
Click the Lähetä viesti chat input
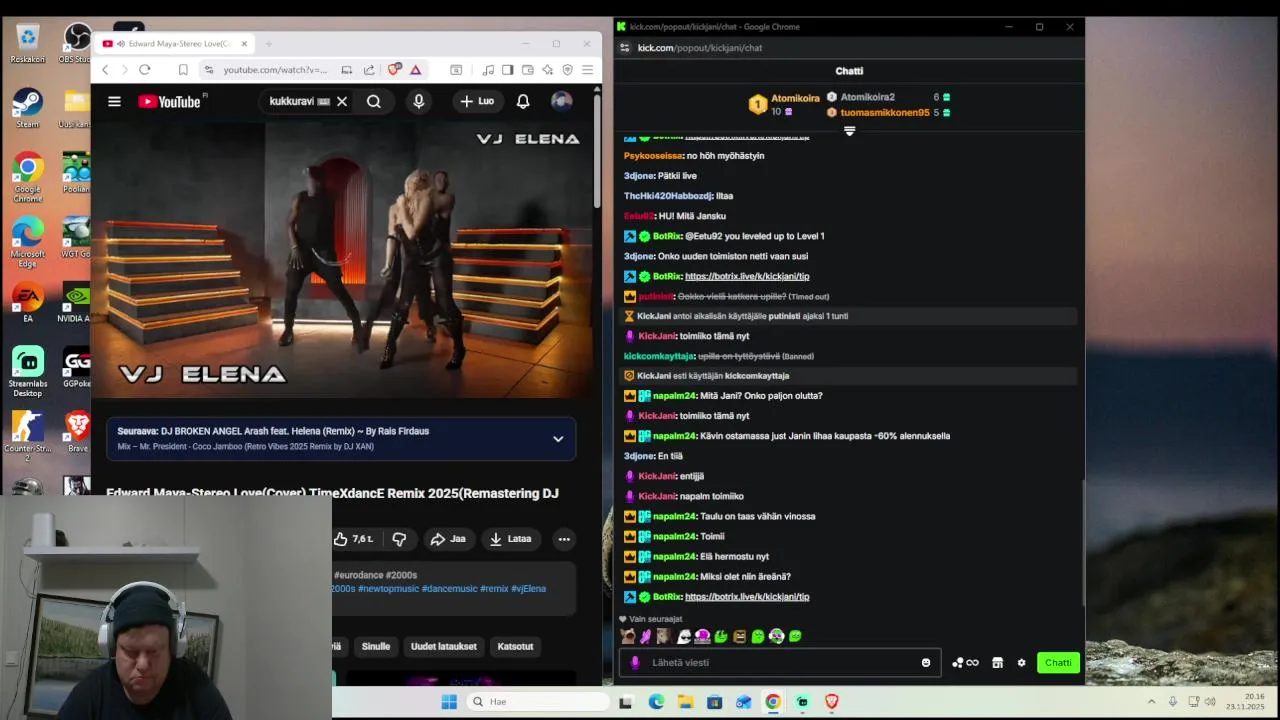click(780, 662)
